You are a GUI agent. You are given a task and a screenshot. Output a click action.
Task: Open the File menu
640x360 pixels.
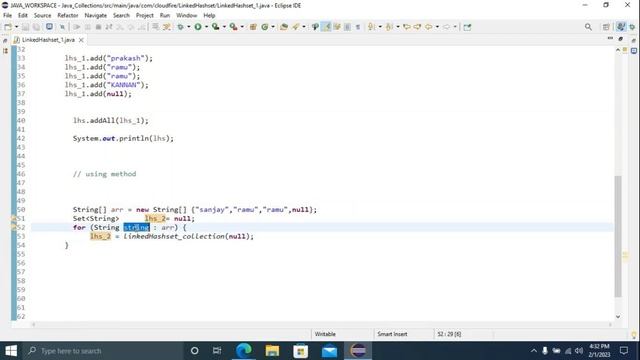(x=7, y=15)
